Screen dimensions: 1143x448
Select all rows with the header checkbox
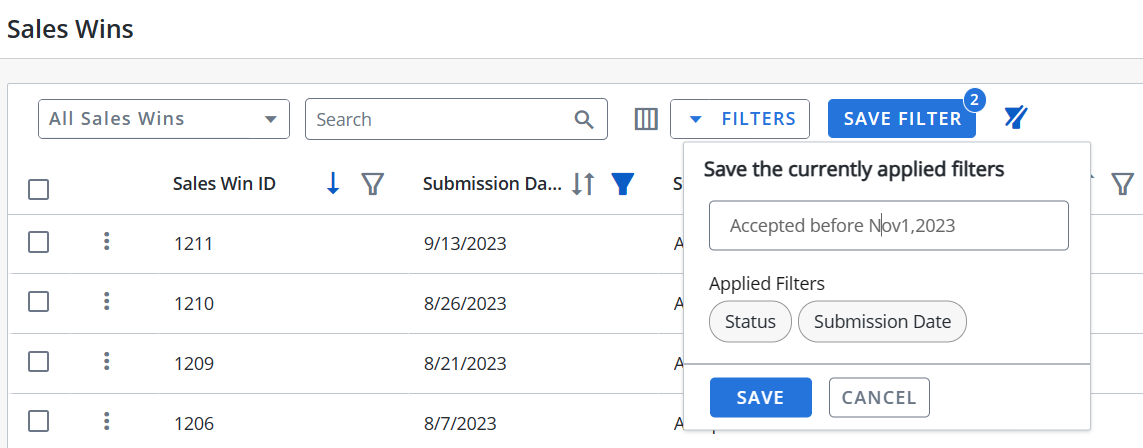point(39,190)
